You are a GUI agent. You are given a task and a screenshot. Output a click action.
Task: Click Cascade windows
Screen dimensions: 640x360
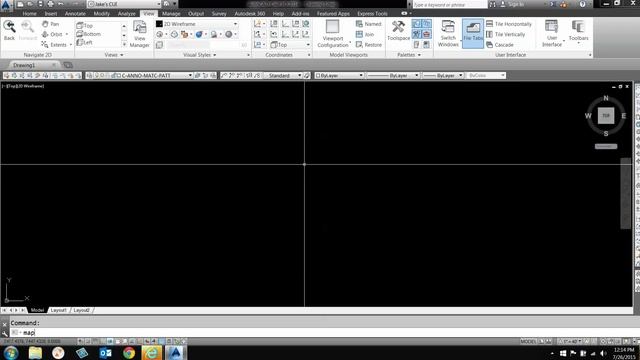click(x=500, y=44)
